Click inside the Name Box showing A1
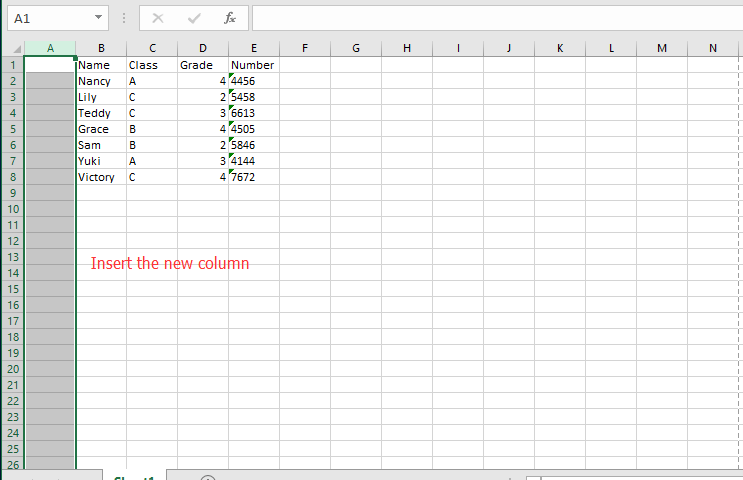The image size is (743, 480). pyautogui.click(x=45, y=18)
